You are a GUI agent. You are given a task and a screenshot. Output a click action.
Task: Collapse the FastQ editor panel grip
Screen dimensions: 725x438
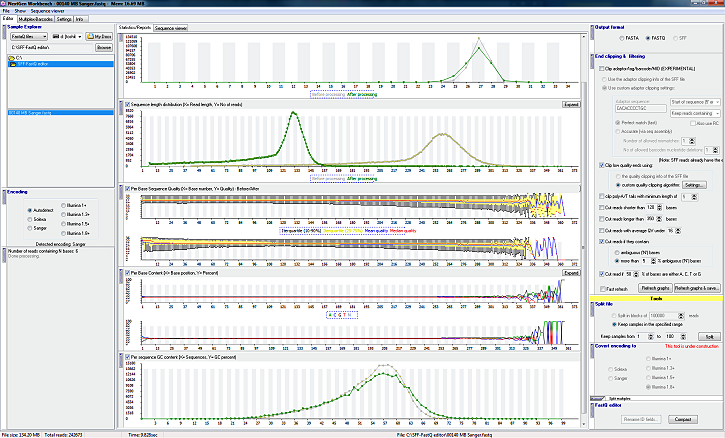(x=592, y=410)
